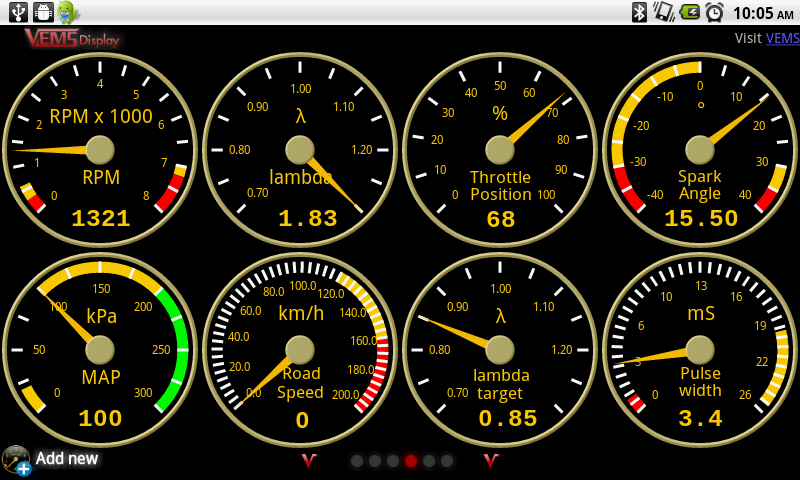The height and width of the screenshot is (480, 800).
Task: Tap the battery charging status icon
Action: pyautogui.click(x=689, y=12)
